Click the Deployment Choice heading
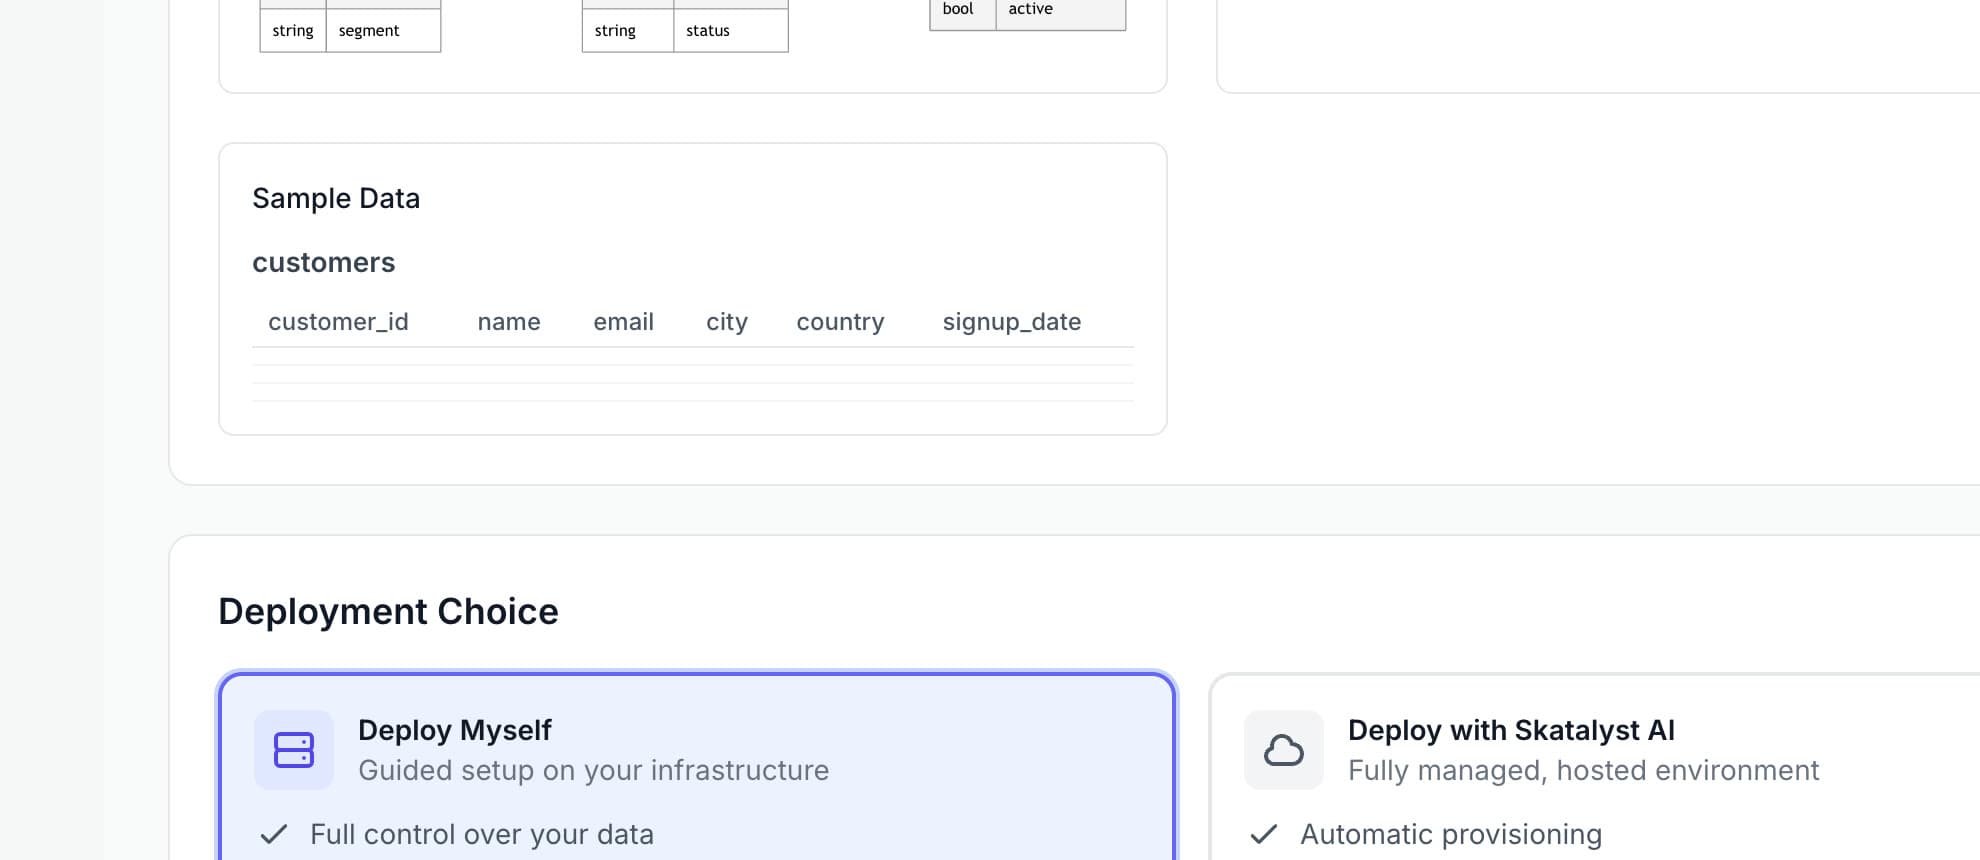 point(388,611)
